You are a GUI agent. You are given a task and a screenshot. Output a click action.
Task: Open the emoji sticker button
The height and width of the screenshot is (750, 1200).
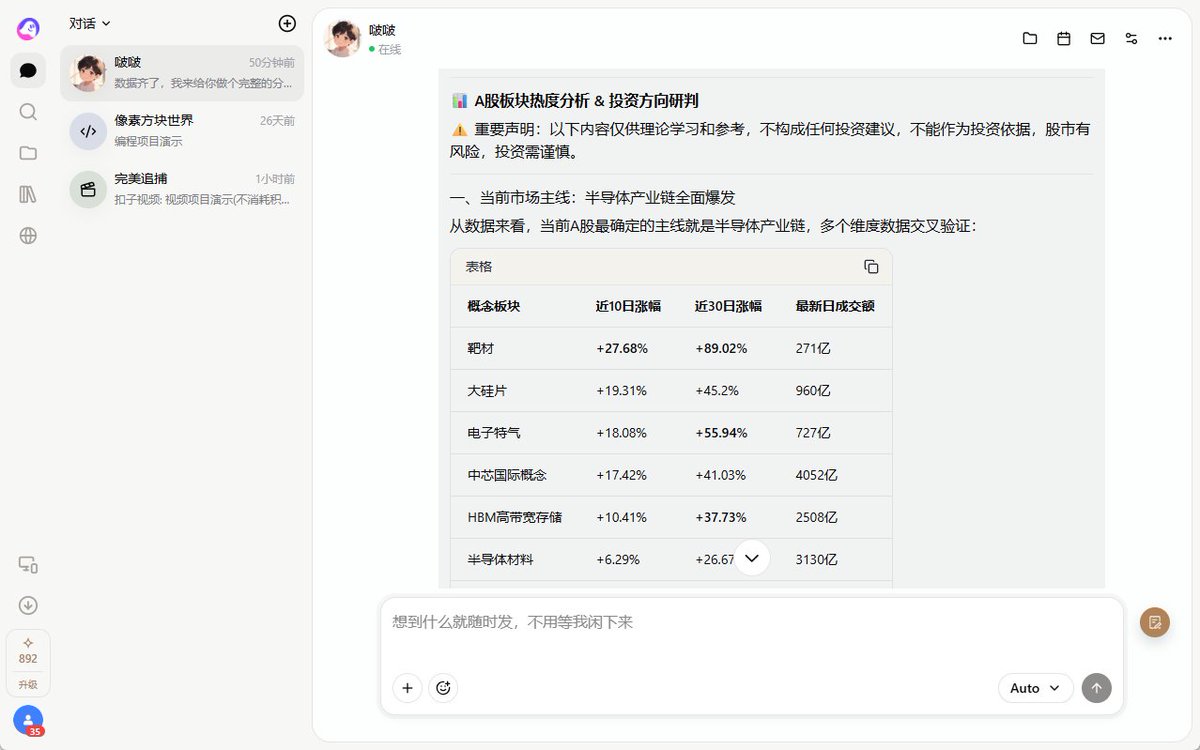pos(443,688)
